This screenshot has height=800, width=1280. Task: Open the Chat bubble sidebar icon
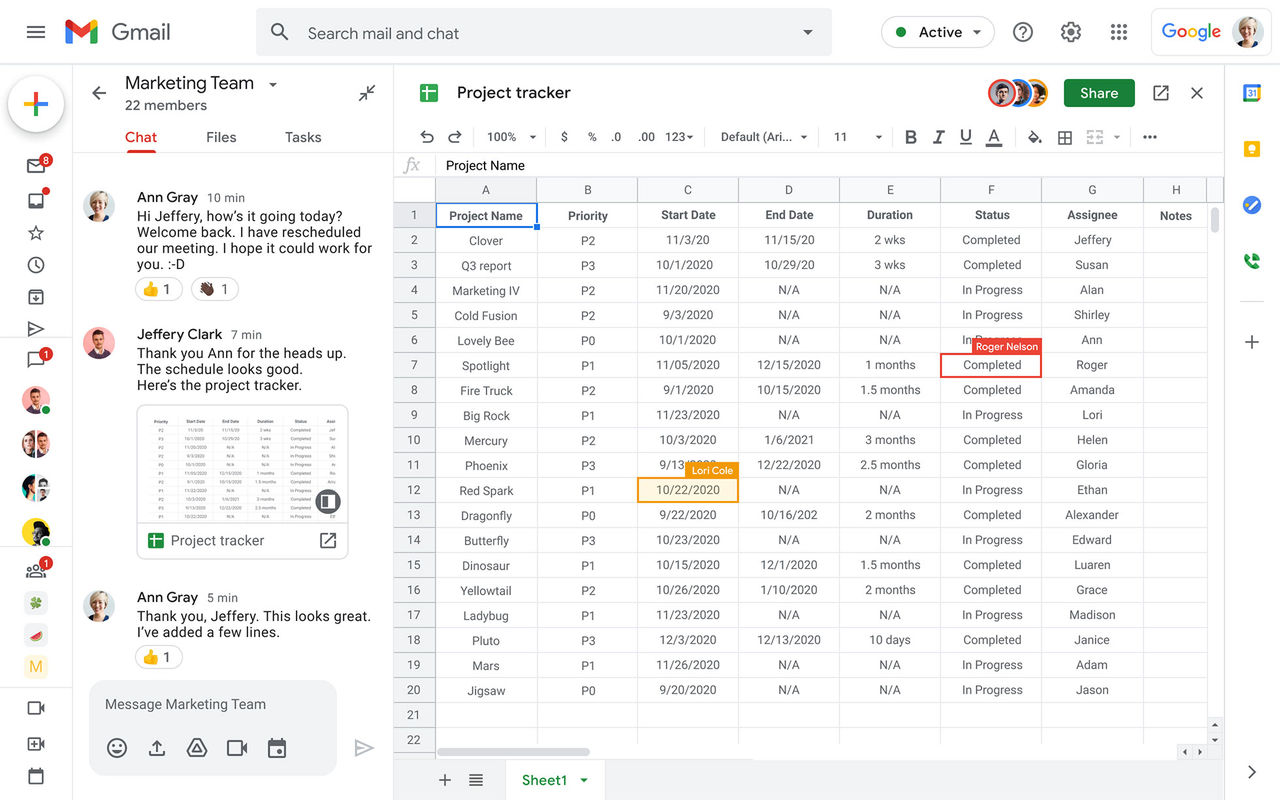click(x=36, y=360)
